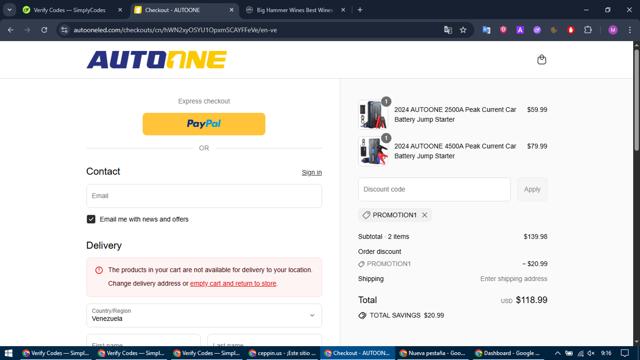Reload the checkout page
This screenshot has width=640, height=360.
tap(44, 30)
